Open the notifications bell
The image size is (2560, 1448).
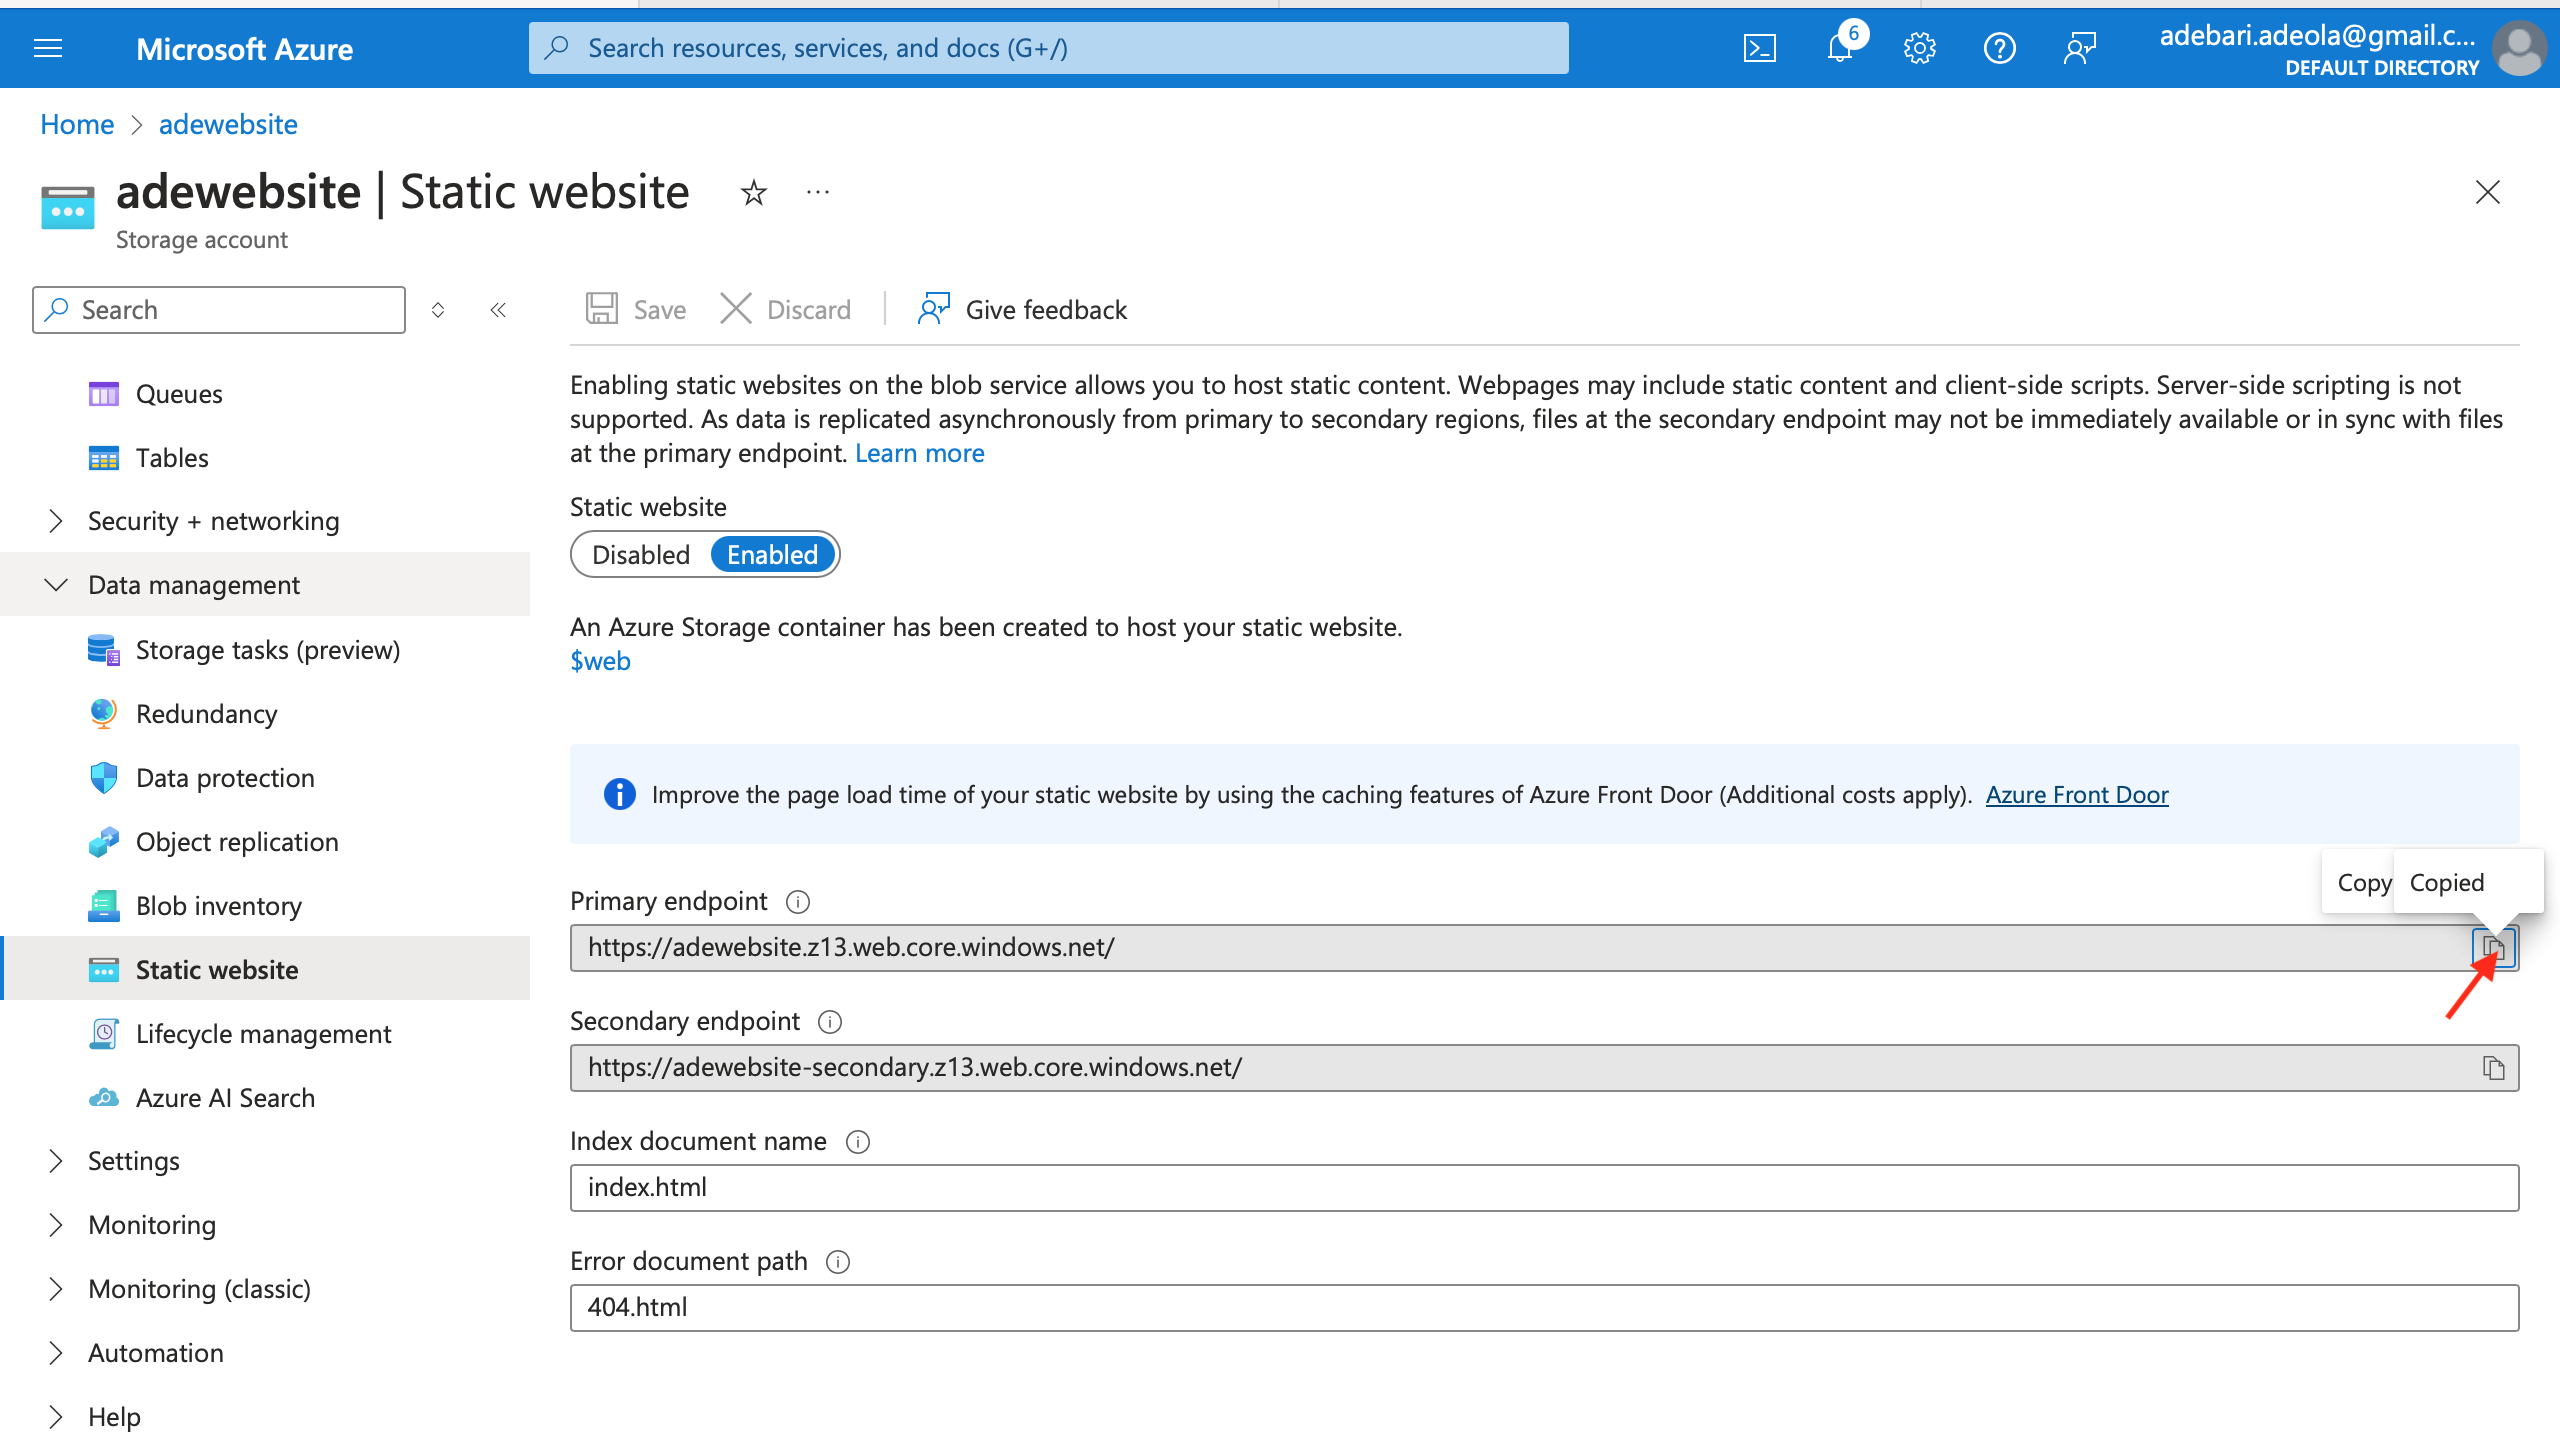coord(1839,48)
